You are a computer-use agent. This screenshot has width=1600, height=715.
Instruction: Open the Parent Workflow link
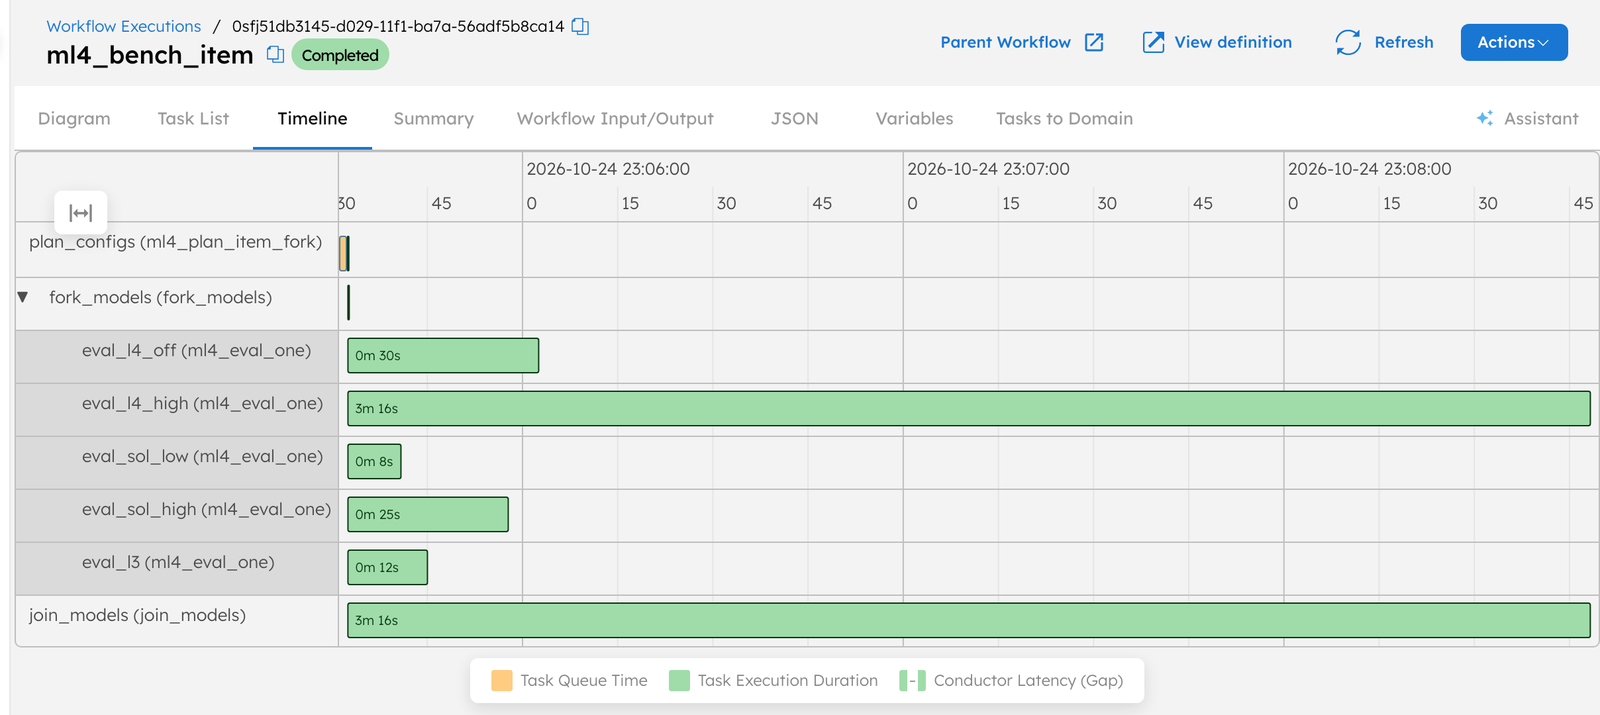pos(1005,42)
